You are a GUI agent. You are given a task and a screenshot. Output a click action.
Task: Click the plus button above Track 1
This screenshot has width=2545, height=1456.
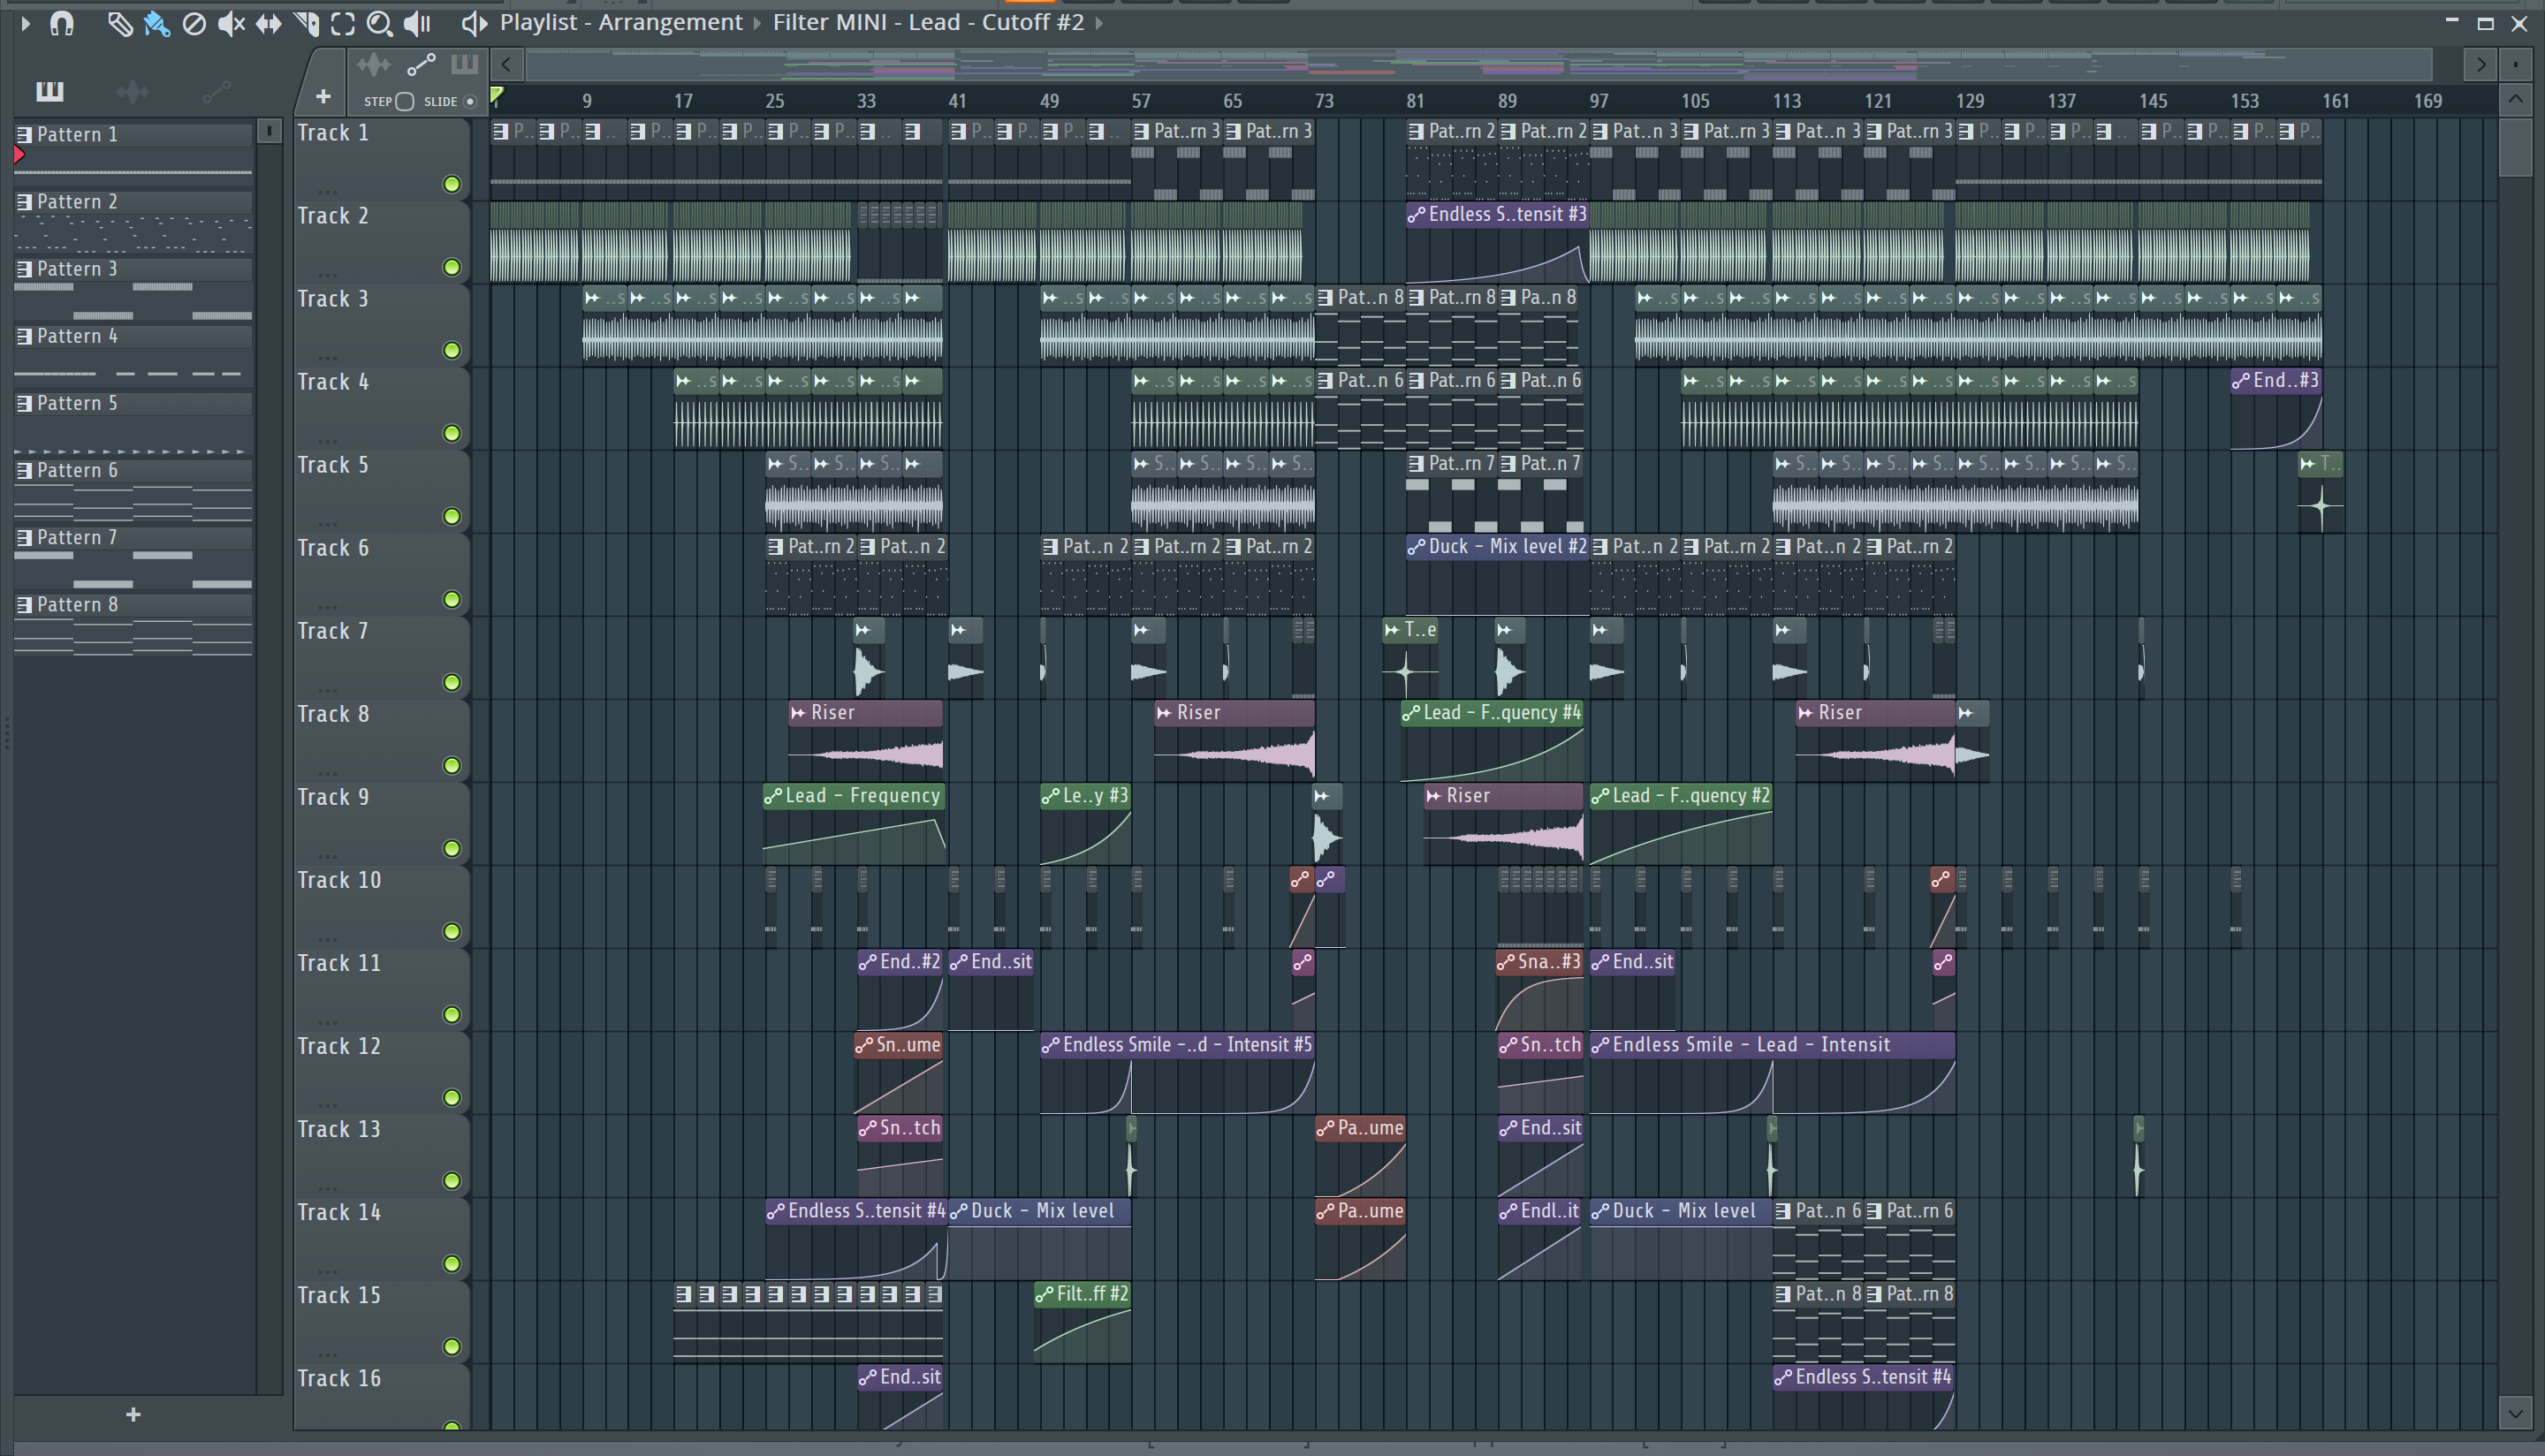(323, 96)
